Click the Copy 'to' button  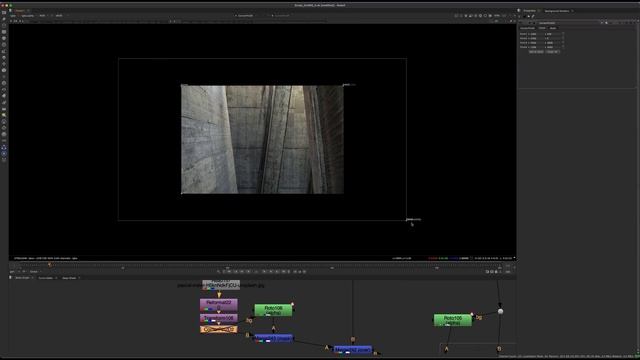pyautogui.click(x=552, y=52)
